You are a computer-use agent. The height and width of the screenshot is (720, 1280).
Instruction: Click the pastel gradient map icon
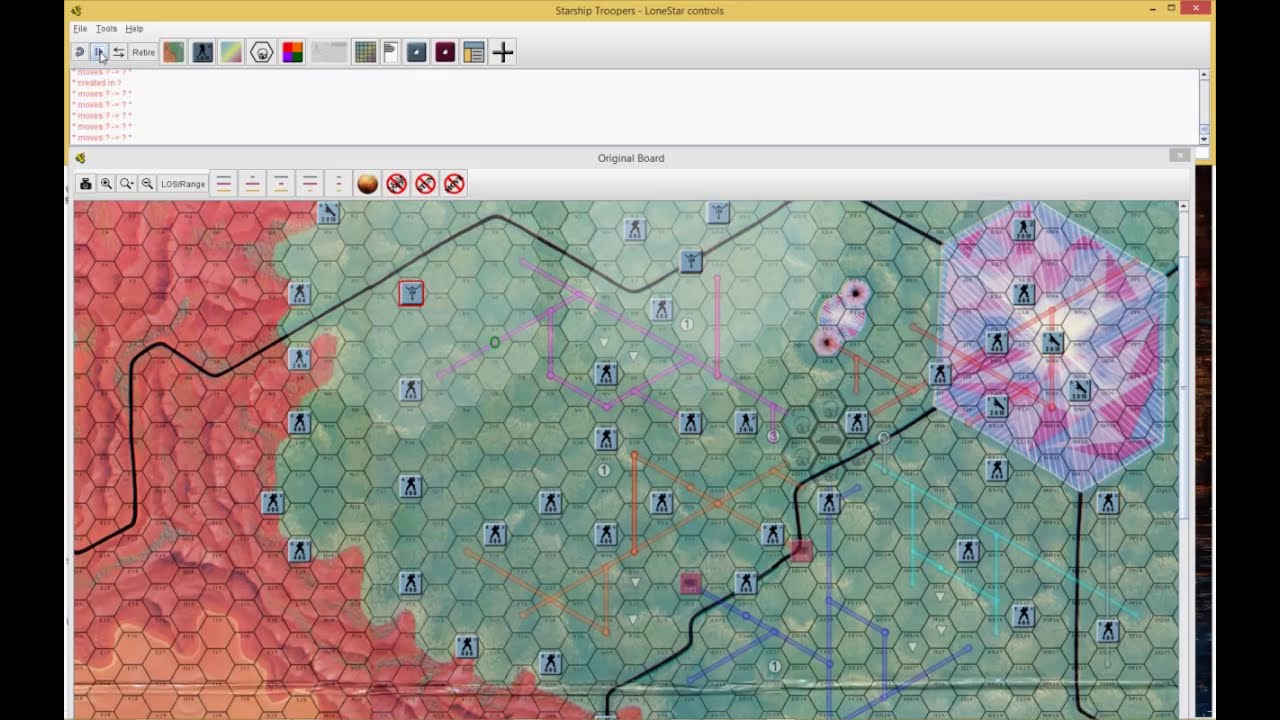[x=232, y=52]
